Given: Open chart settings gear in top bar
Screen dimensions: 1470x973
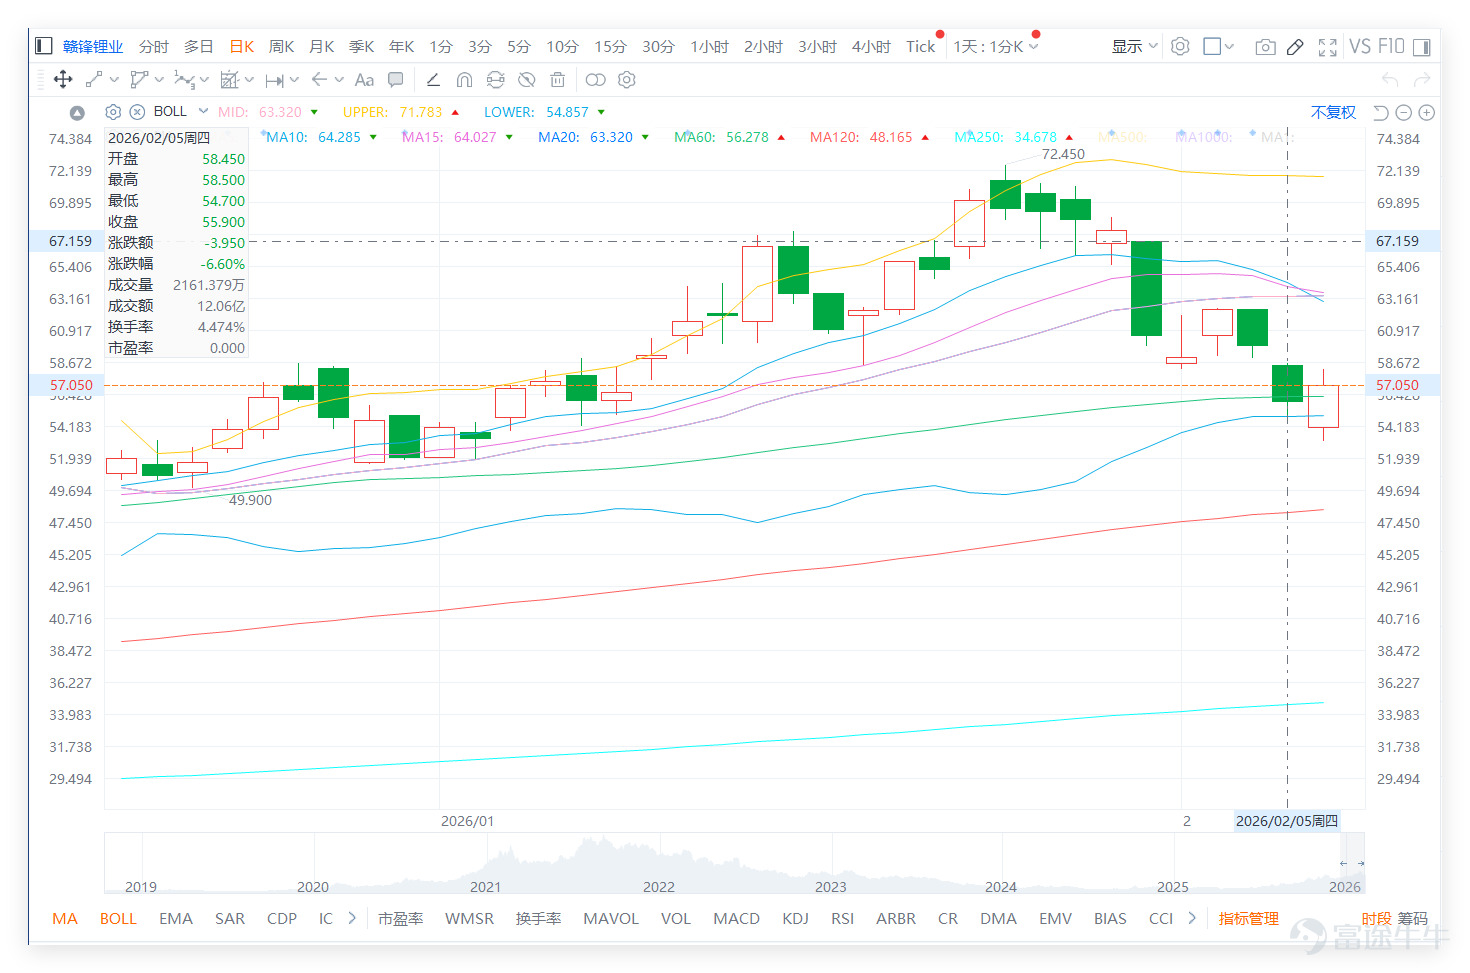Looking at the screenshot, I should pos(1180,46).
